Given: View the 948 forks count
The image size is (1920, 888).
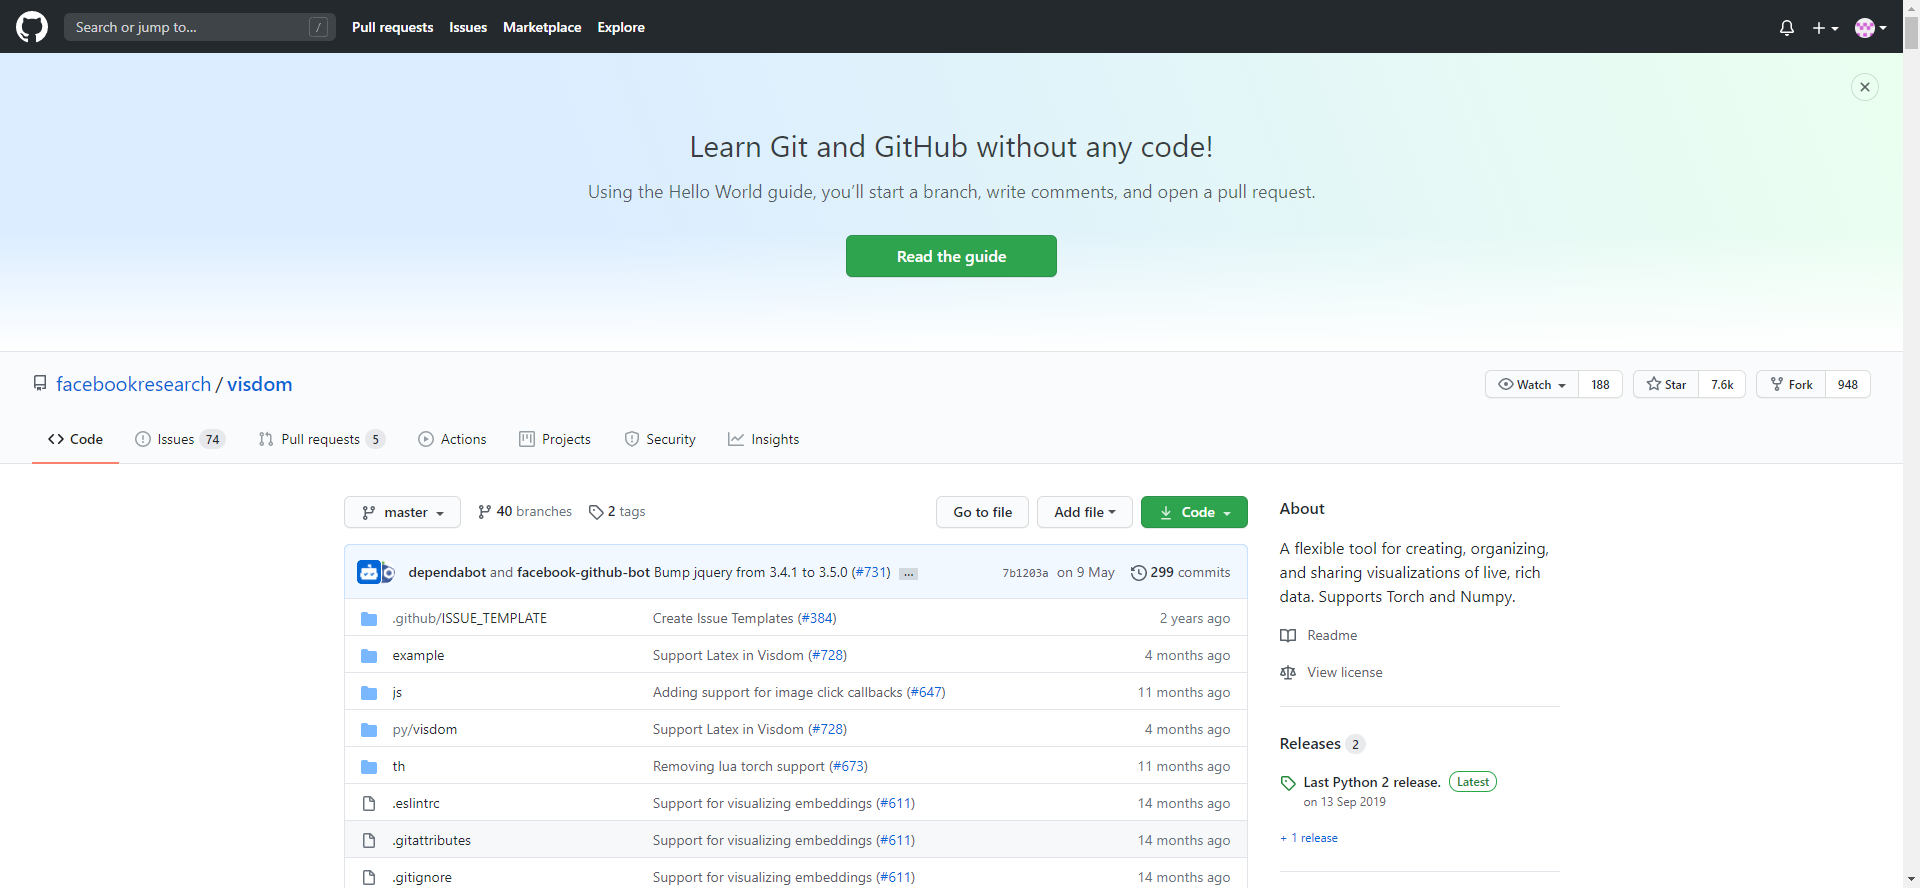Looking at the screenshot, I should point(1848,384).
